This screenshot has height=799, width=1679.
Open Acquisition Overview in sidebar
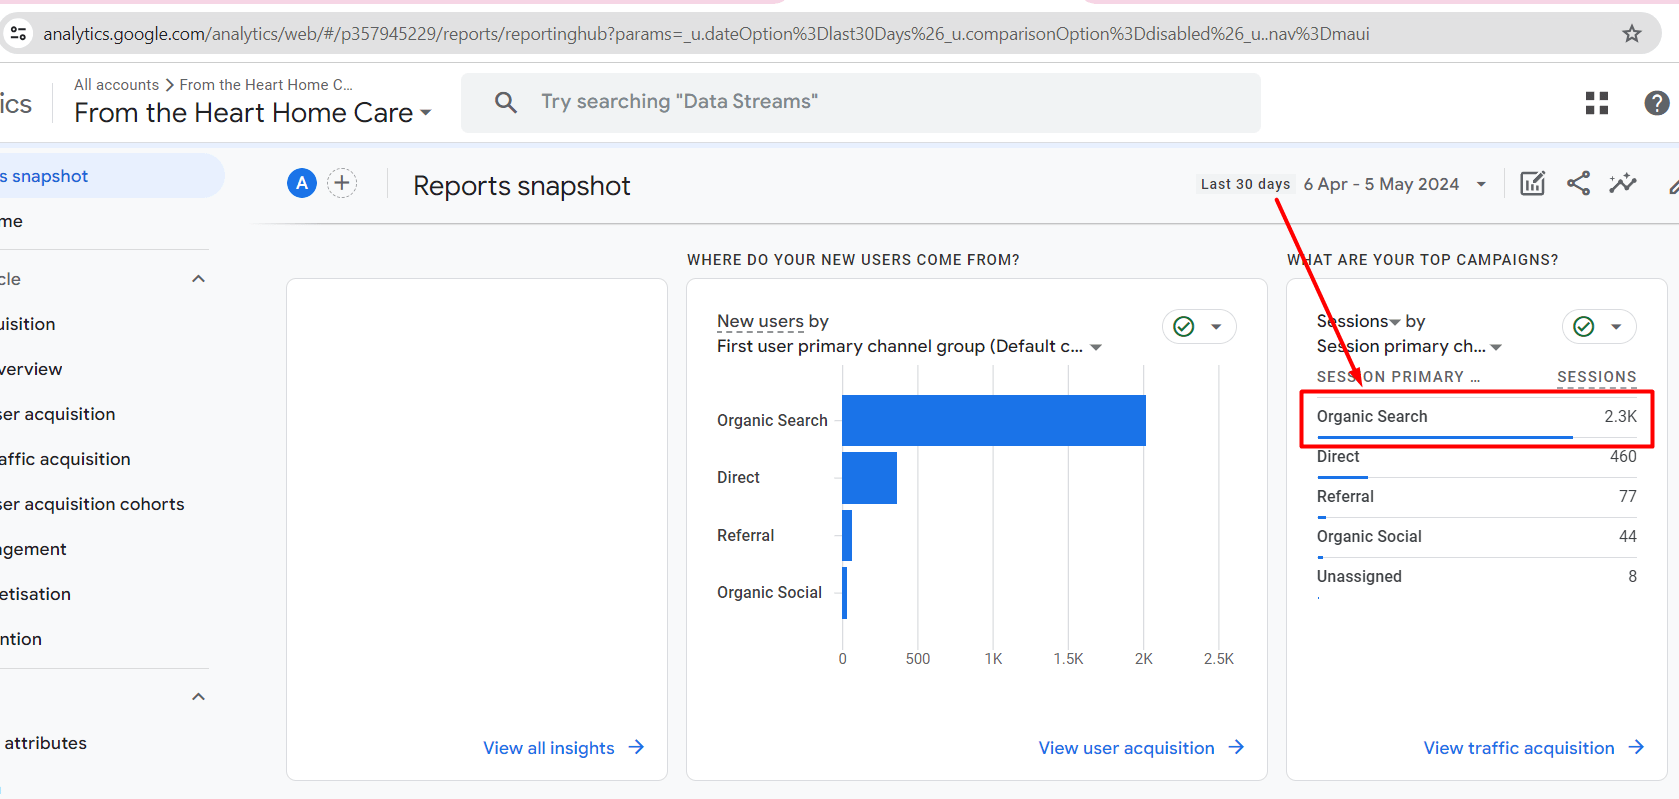coord(31,369)
